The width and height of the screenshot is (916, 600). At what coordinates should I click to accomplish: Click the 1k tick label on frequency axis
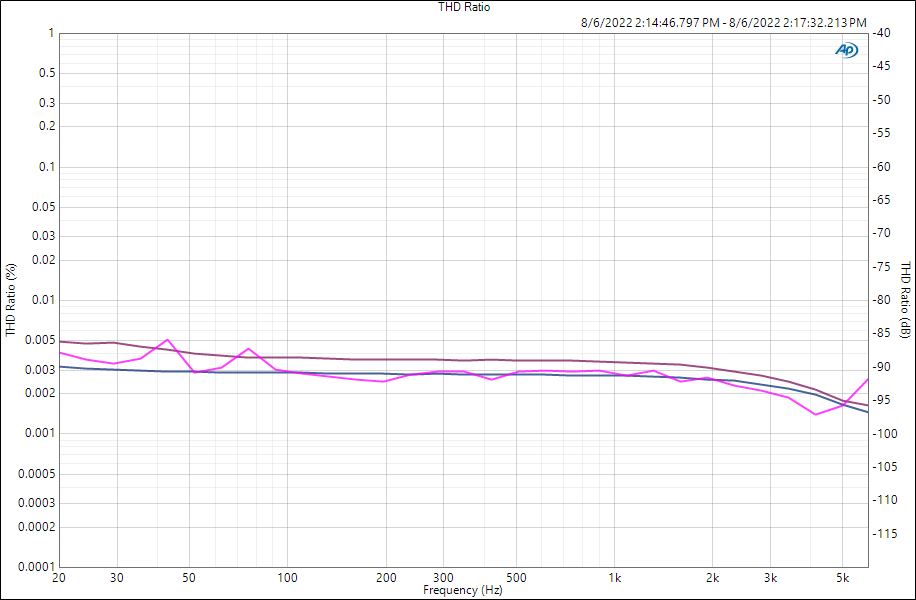615,578
